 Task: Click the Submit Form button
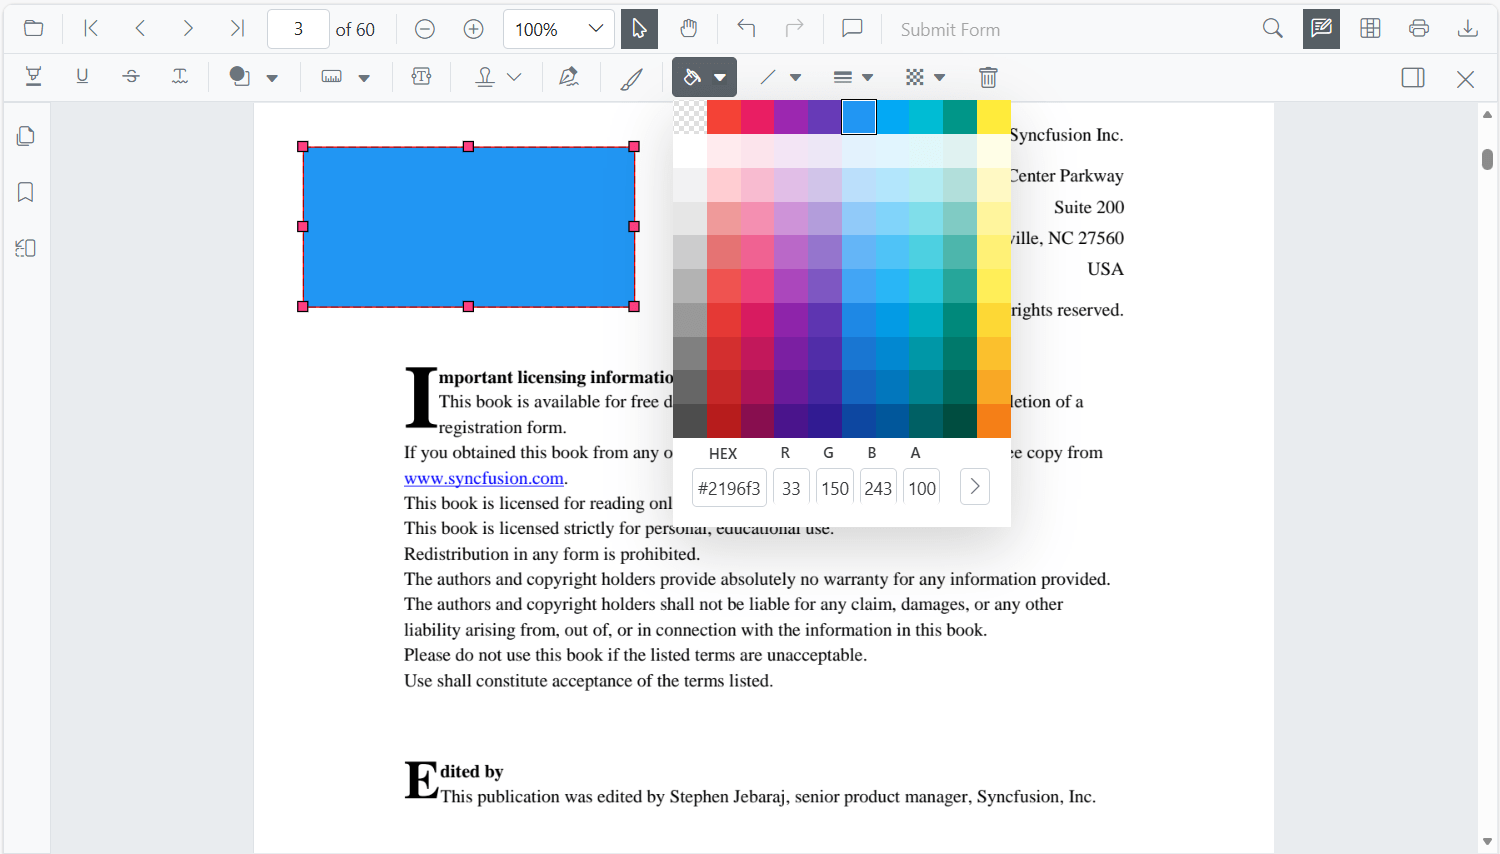pyautogui.click(x=949, y=29)
